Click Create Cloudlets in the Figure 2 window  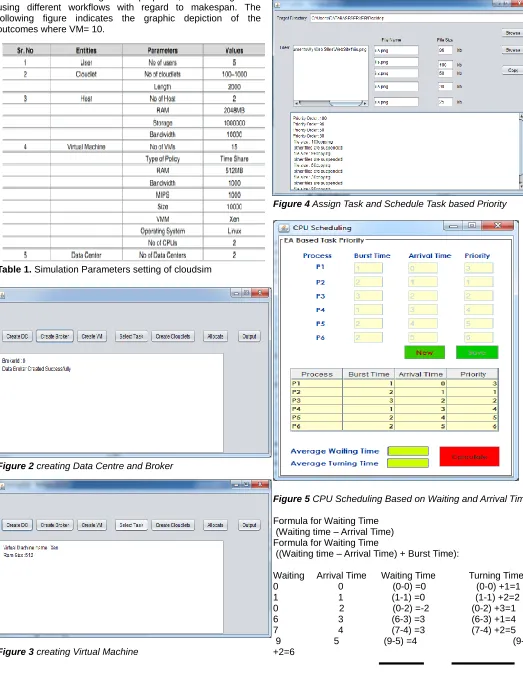click(173, 336)
